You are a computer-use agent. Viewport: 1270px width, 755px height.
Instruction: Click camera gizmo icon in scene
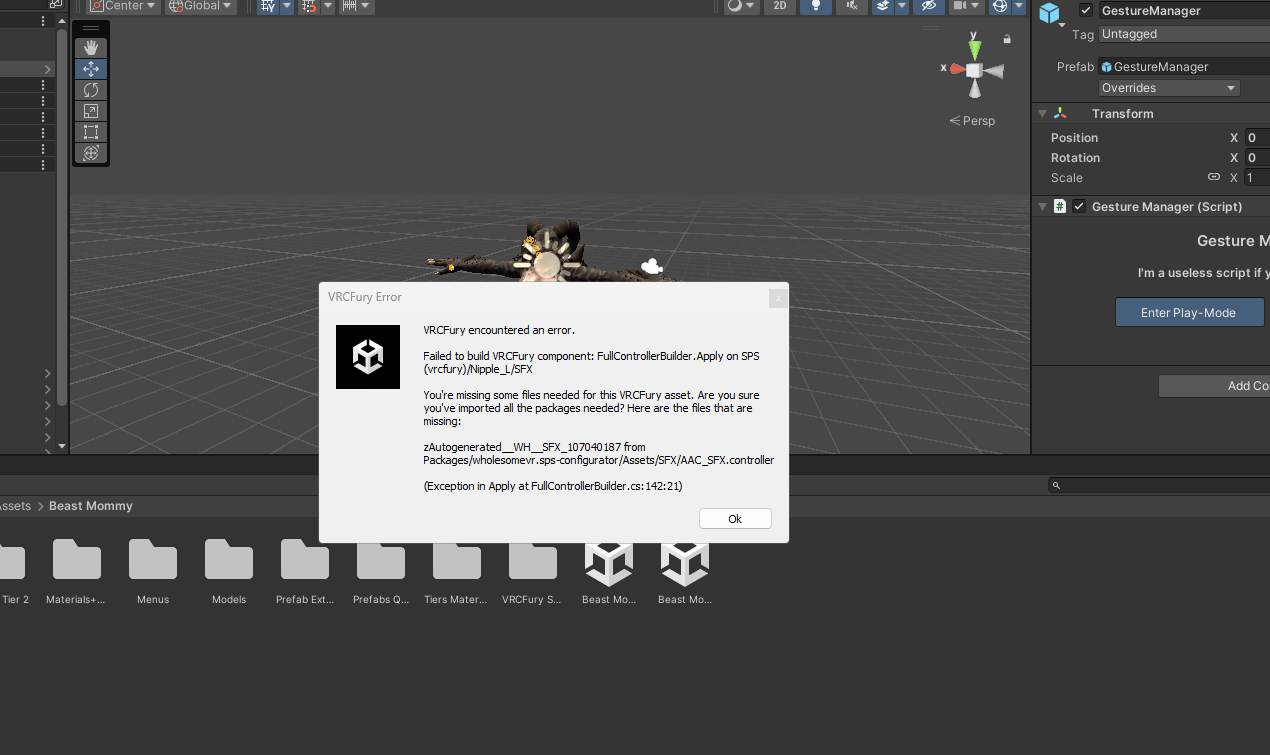pyautogui.click(x=651, y=267)
